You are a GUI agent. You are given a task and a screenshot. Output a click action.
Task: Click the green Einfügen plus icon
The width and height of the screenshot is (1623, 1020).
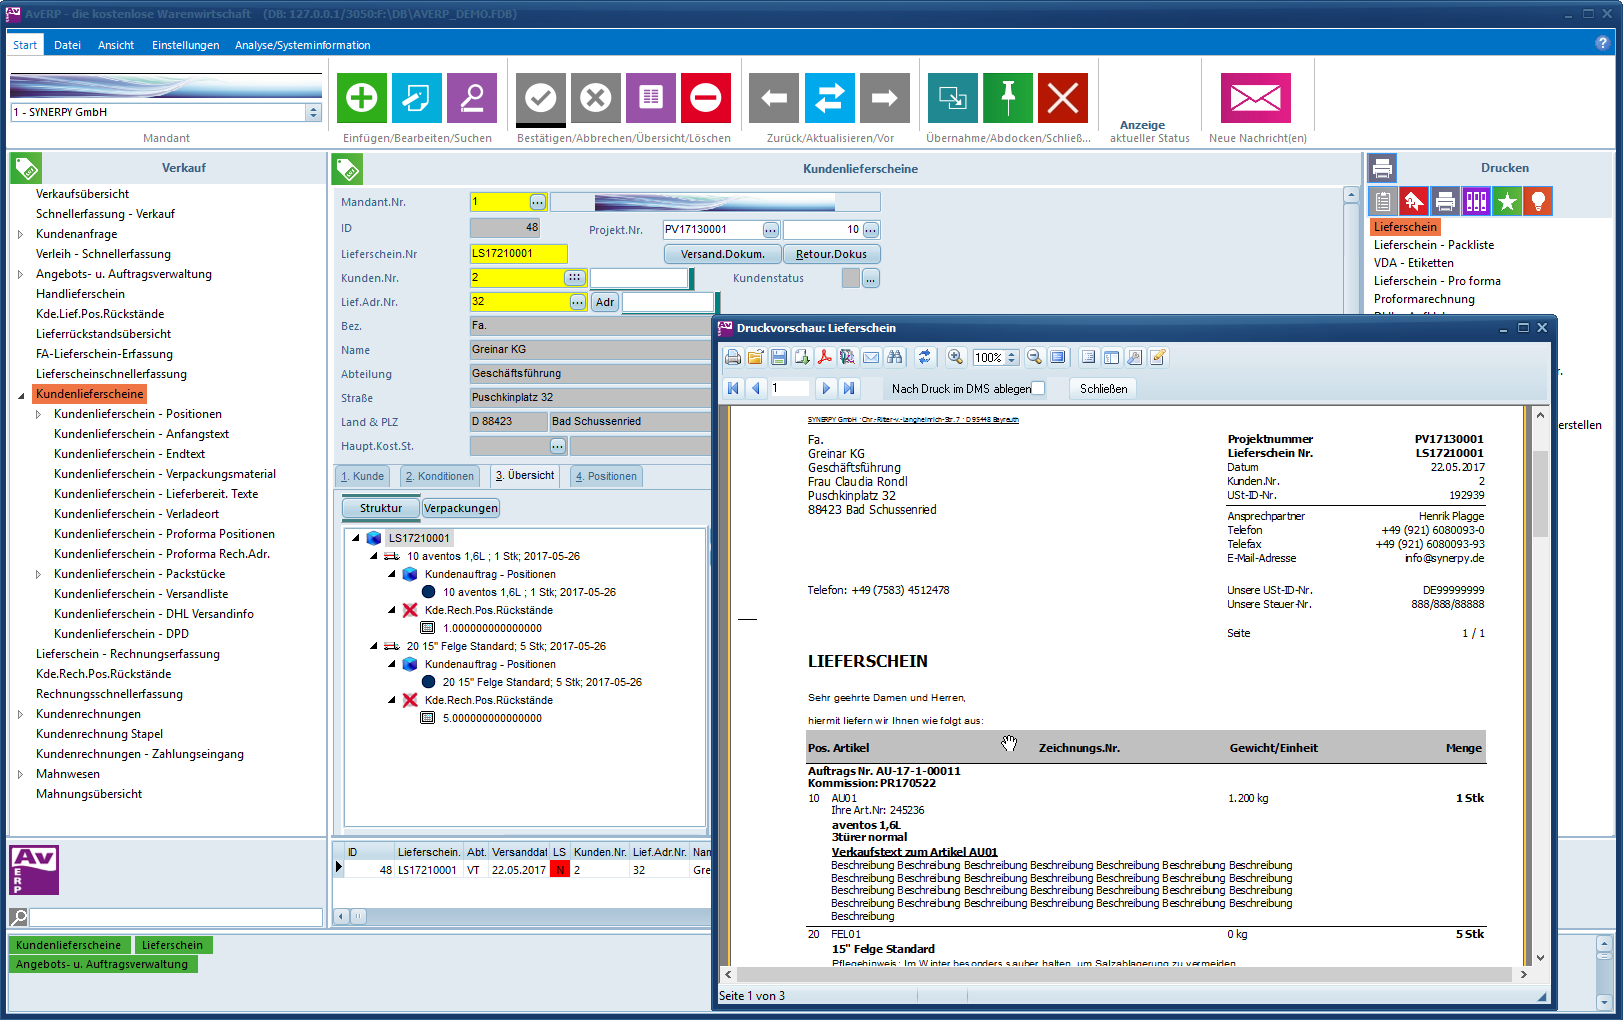tap(361, 98)
